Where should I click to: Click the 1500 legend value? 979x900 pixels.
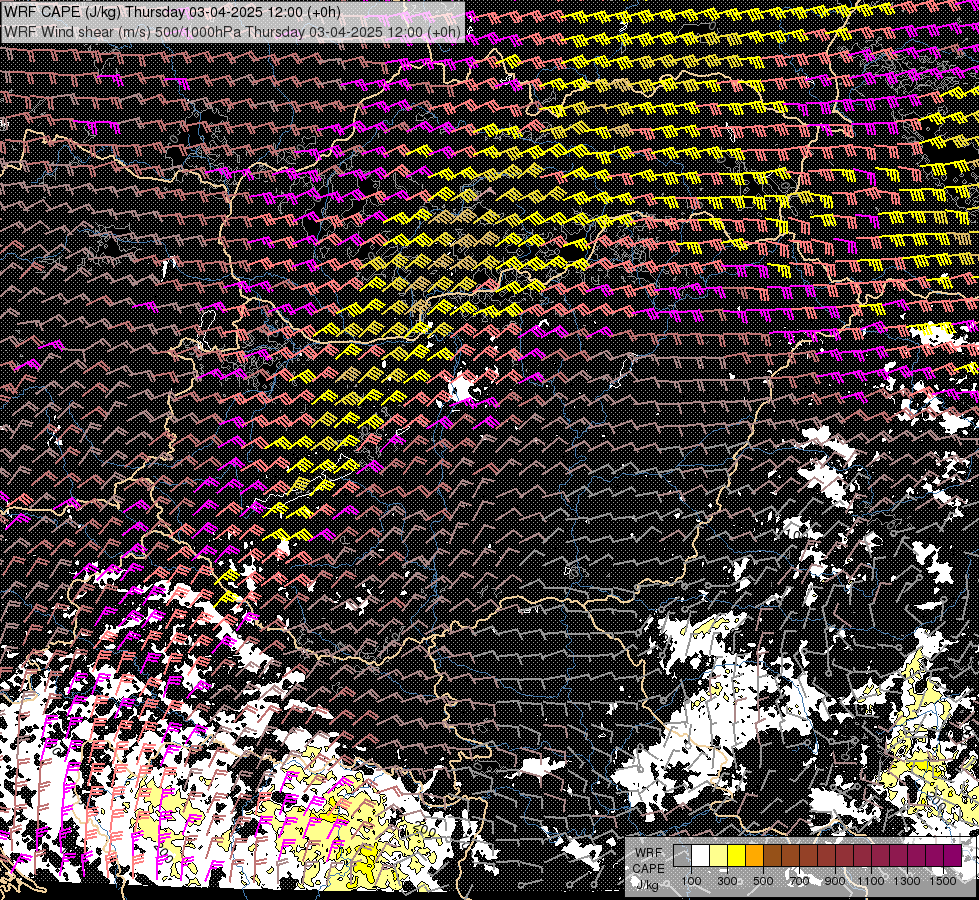point(943,881)
